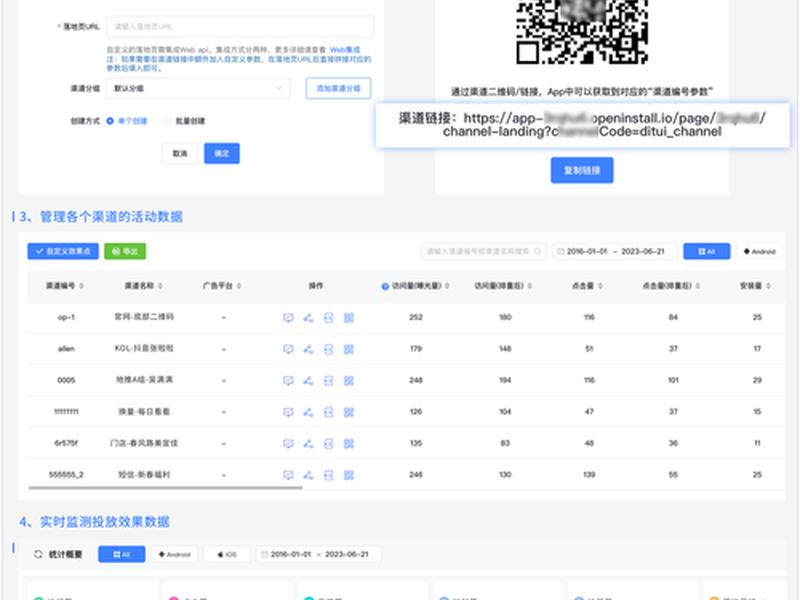This screenshot has width=800, height=600.
Task: Click the table horizontal scrollbar
Action: pos(165,488)
